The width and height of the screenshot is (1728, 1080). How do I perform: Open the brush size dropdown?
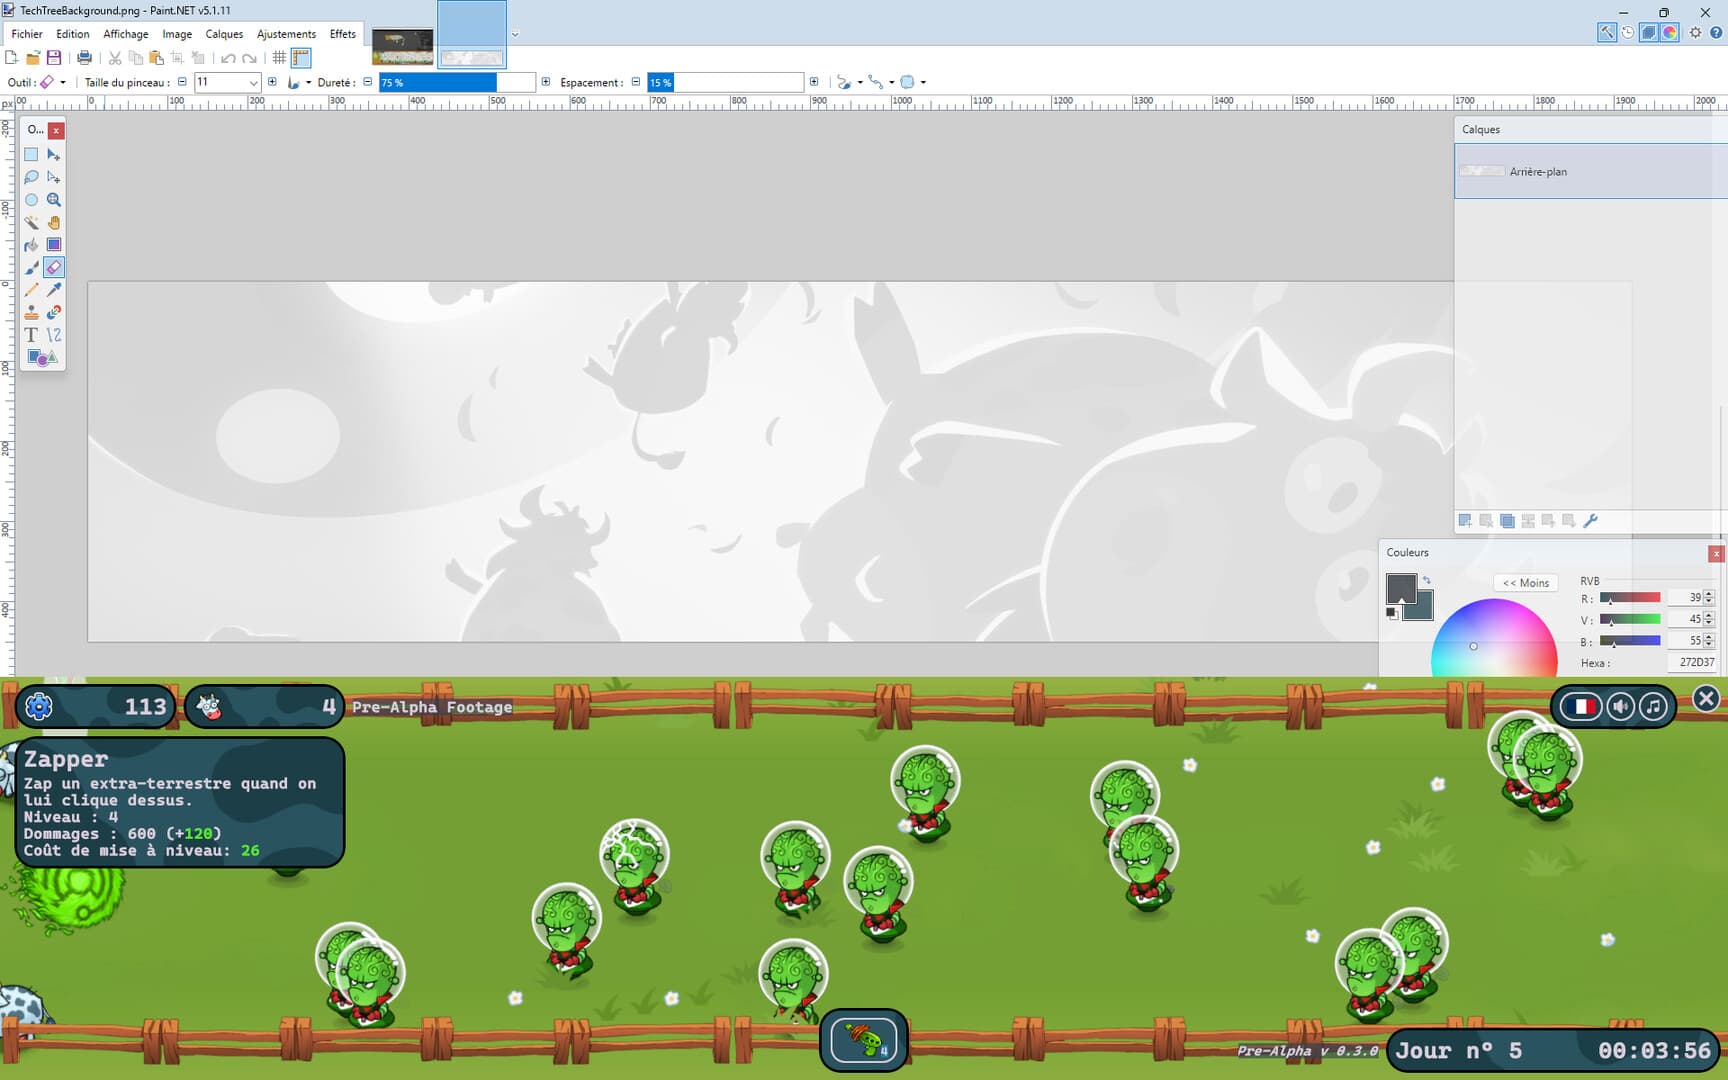click(251, 82)
